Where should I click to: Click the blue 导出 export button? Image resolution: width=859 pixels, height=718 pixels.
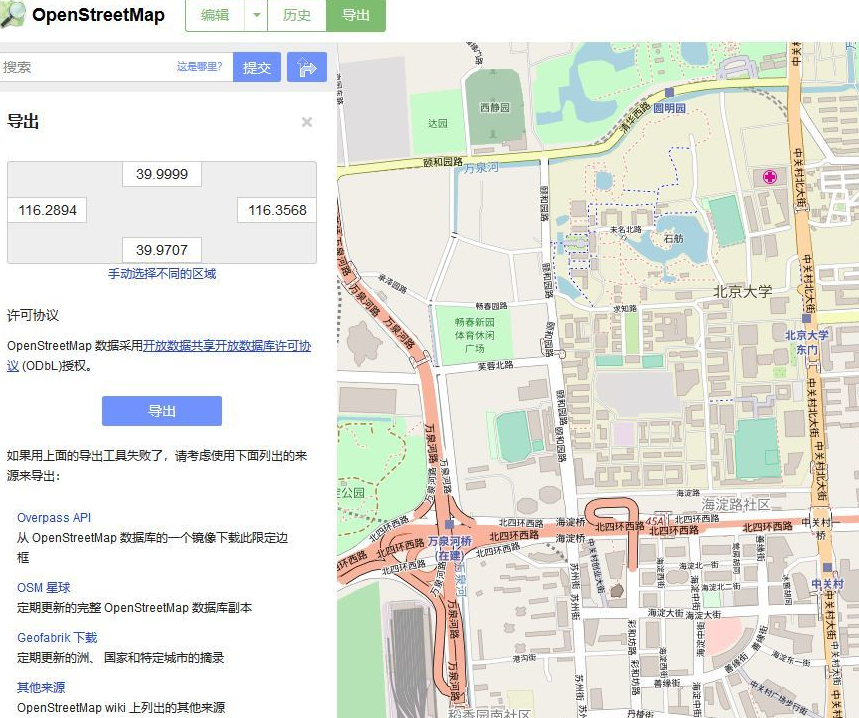(x=162, y=411)
